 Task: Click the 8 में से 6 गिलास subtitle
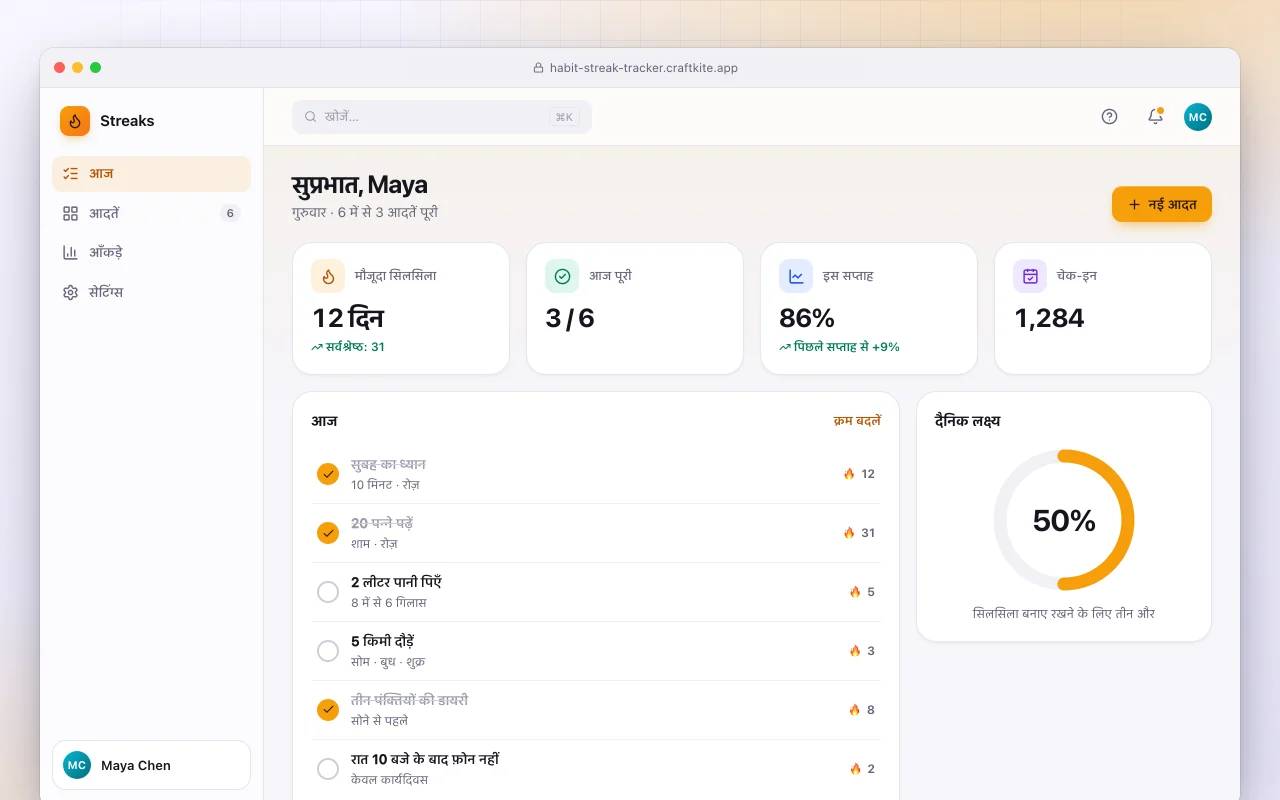(389, 603)
